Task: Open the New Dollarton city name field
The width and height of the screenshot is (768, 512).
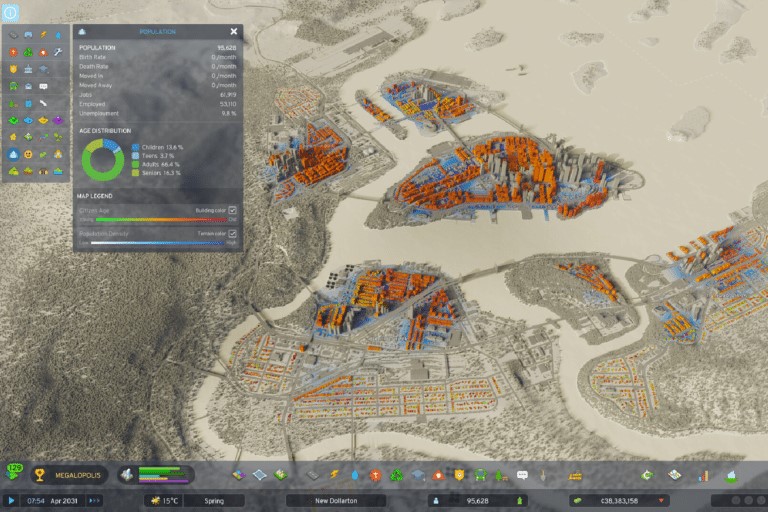Action: [336, 501]
